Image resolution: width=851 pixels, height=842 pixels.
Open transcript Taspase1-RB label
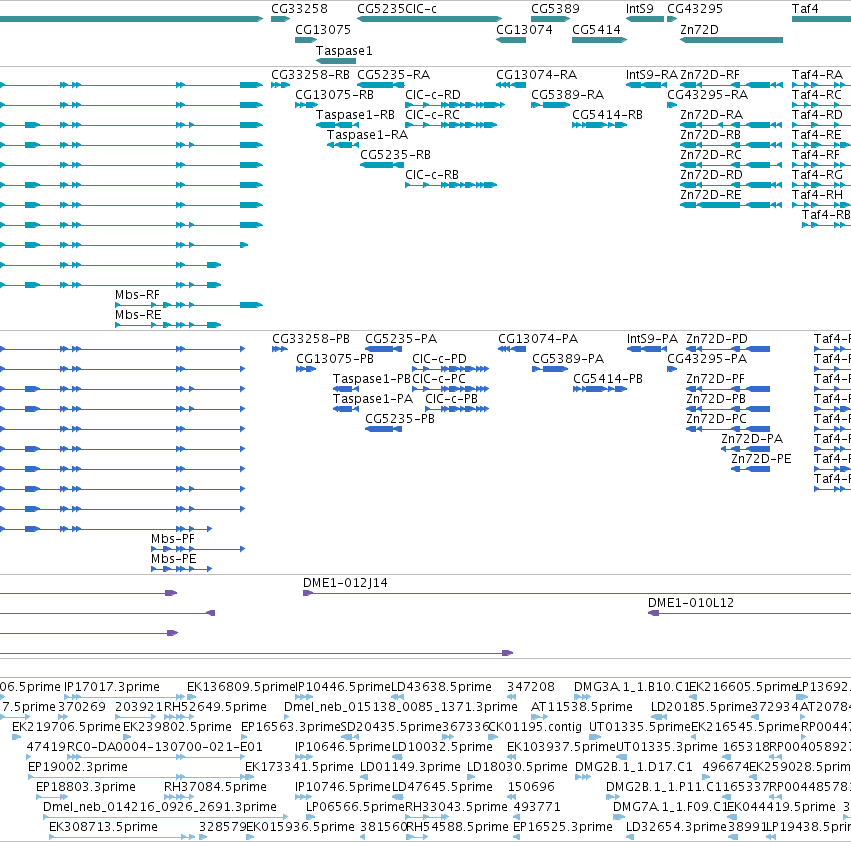tap(355, 115)
